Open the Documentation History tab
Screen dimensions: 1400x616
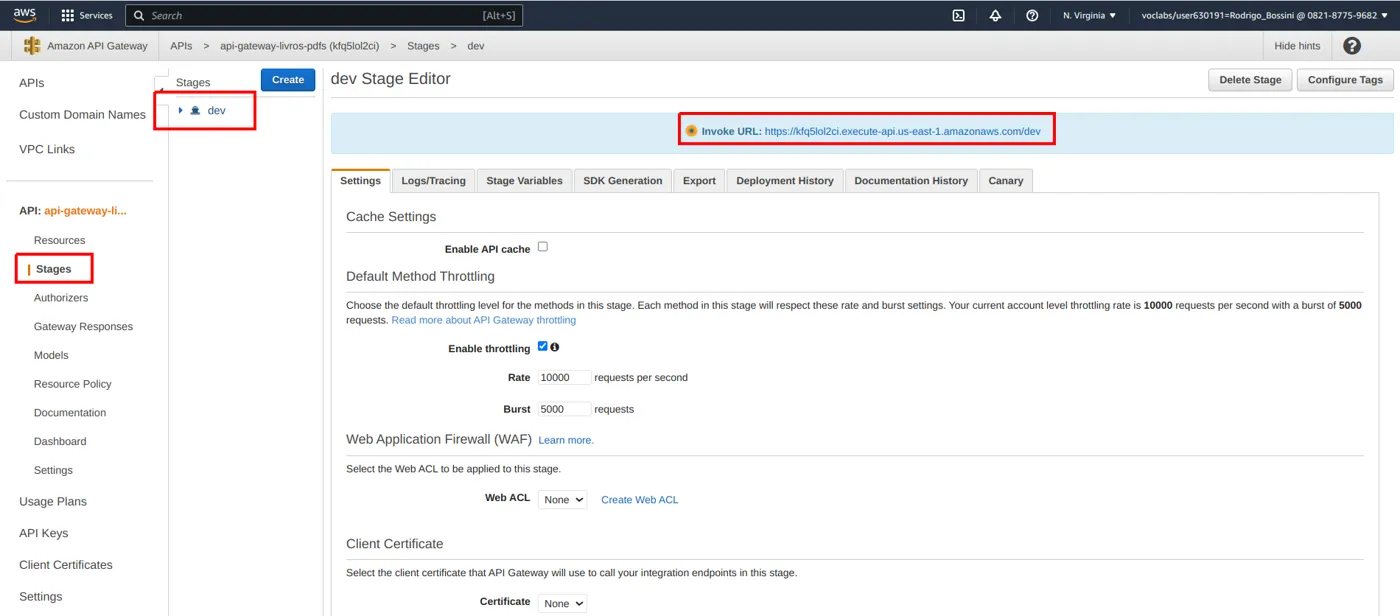pos(911,181)
